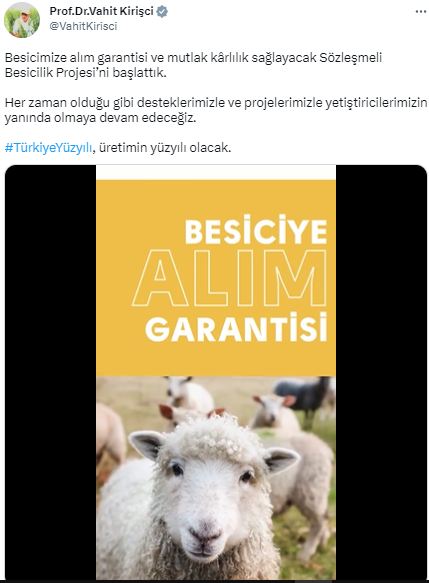This screenshot has width=429, height=583.
Task: Open the tweet's three-dot more options menu
Action: [420, 12]
